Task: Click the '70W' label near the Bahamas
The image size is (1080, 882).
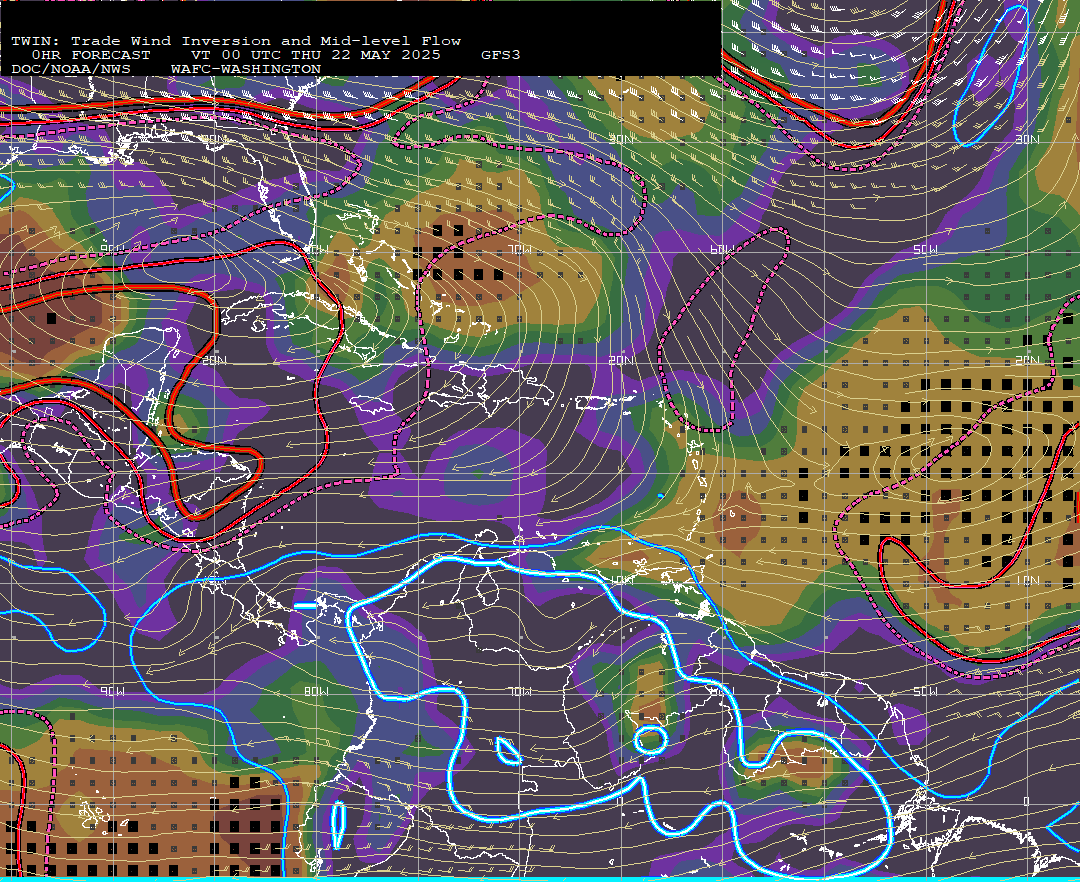Action: (521, 249)
